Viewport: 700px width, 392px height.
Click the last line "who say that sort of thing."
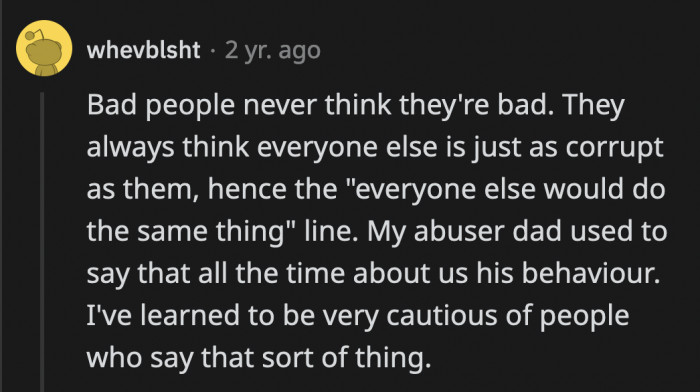[259, 358]
